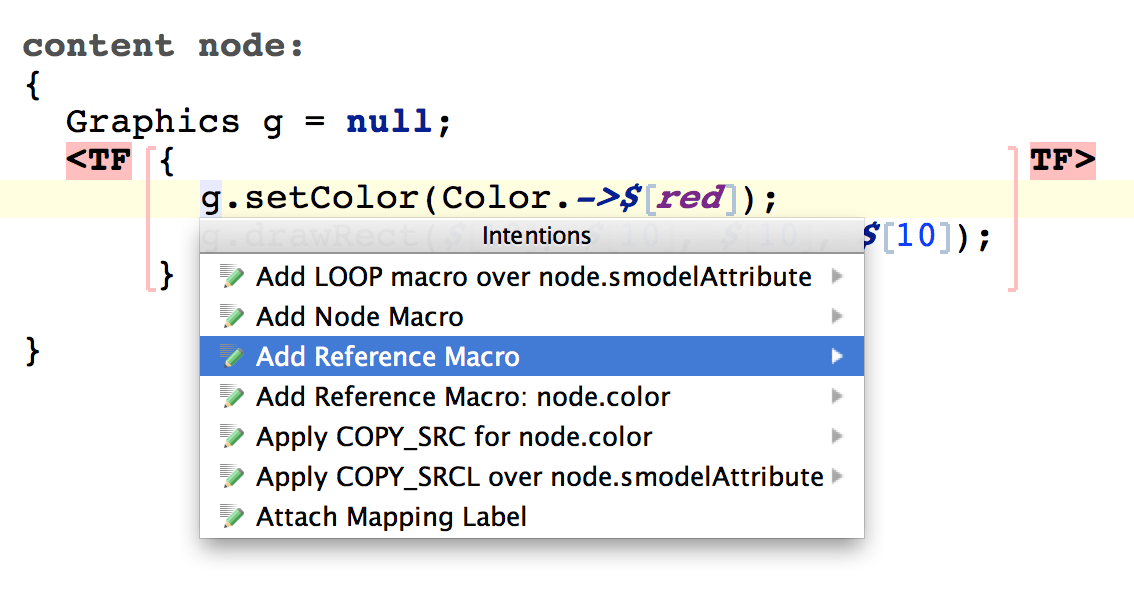Image resolution: width=1134 pixels, height=614 pixels.
Task: Click the content node: header text
Action: [163, 46]
